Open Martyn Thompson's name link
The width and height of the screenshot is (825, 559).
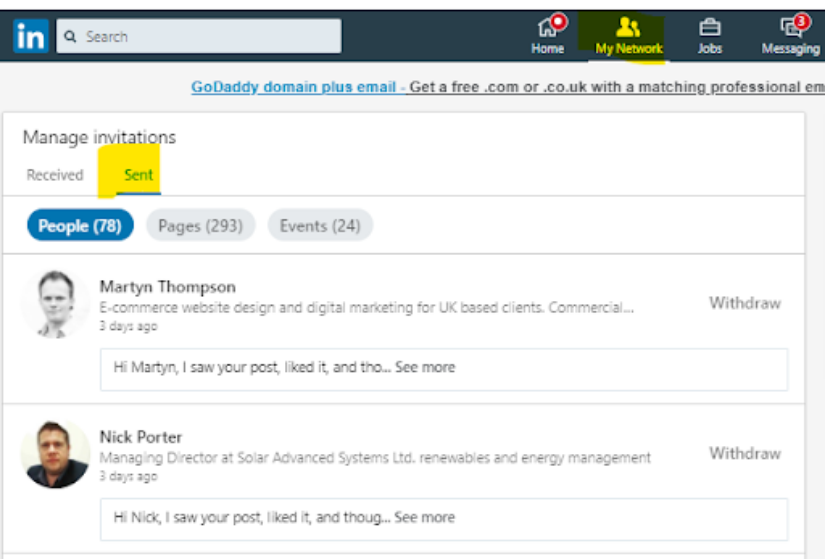[168, 287]
